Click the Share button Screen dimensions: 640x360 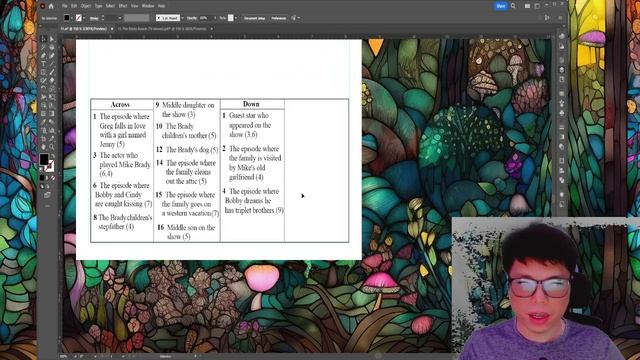(x=501, y=6)
